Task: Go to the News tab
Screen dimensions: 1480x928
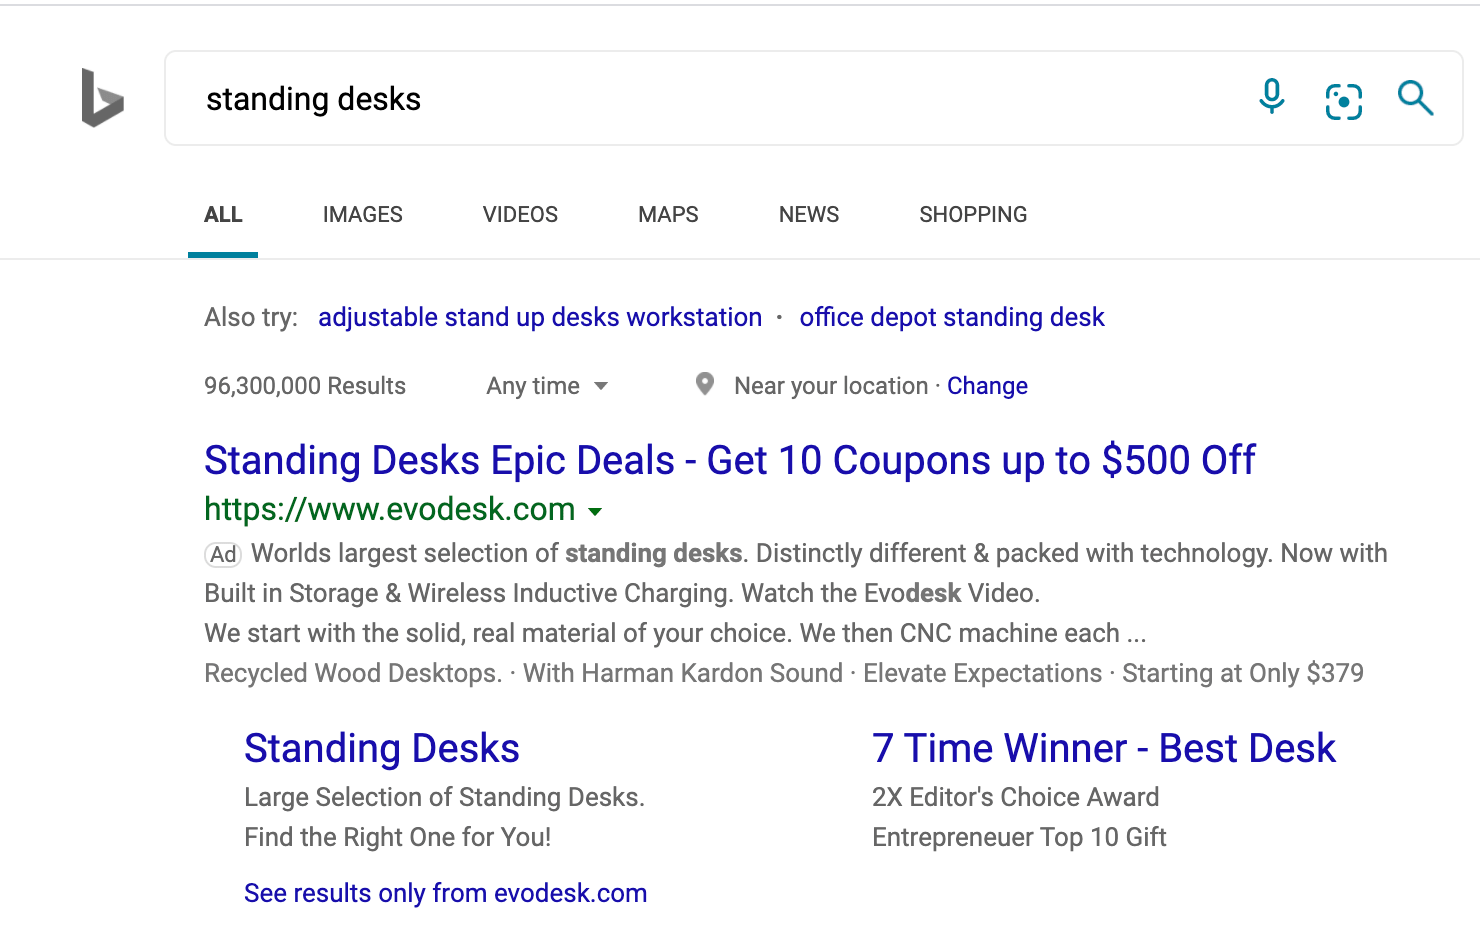Action: pos(808,215)
